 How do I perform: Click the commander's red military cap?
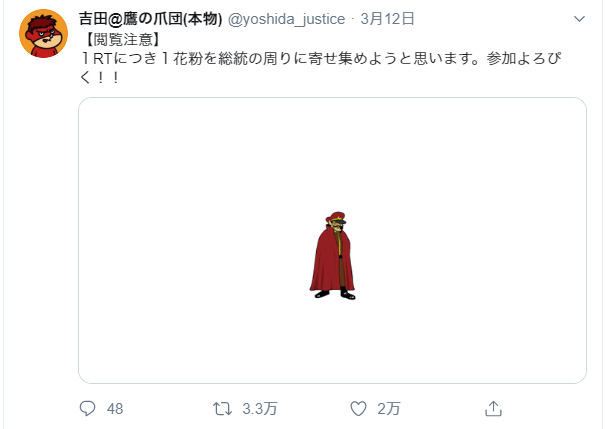(336, 218)
